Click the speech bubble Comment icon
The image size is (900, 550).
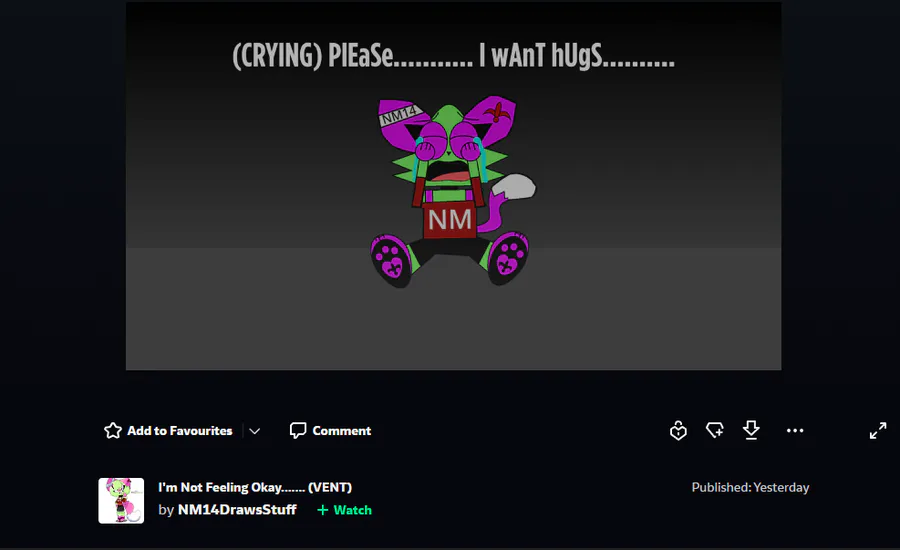(x=298, y=431)
